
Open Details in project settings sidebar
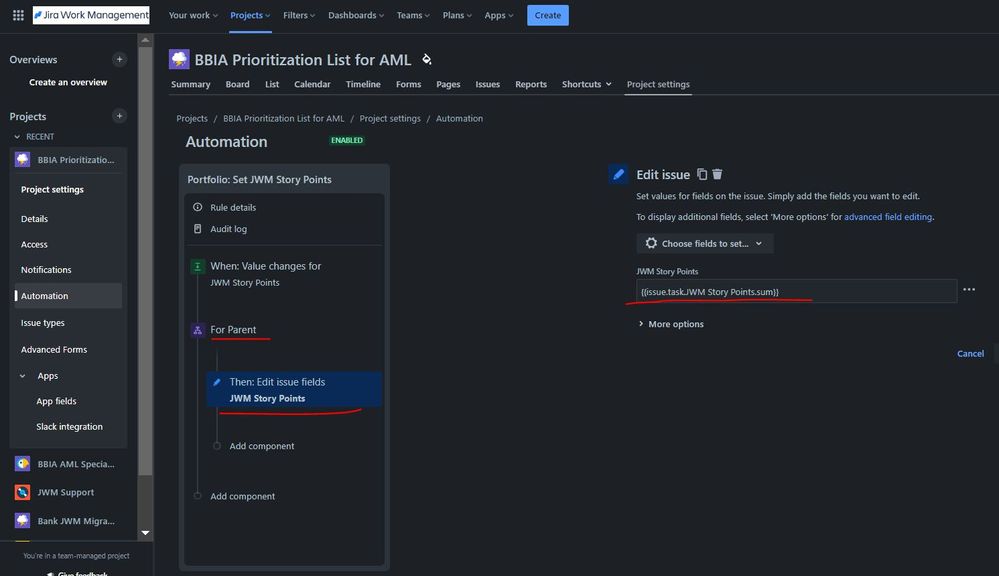point(34,219)
